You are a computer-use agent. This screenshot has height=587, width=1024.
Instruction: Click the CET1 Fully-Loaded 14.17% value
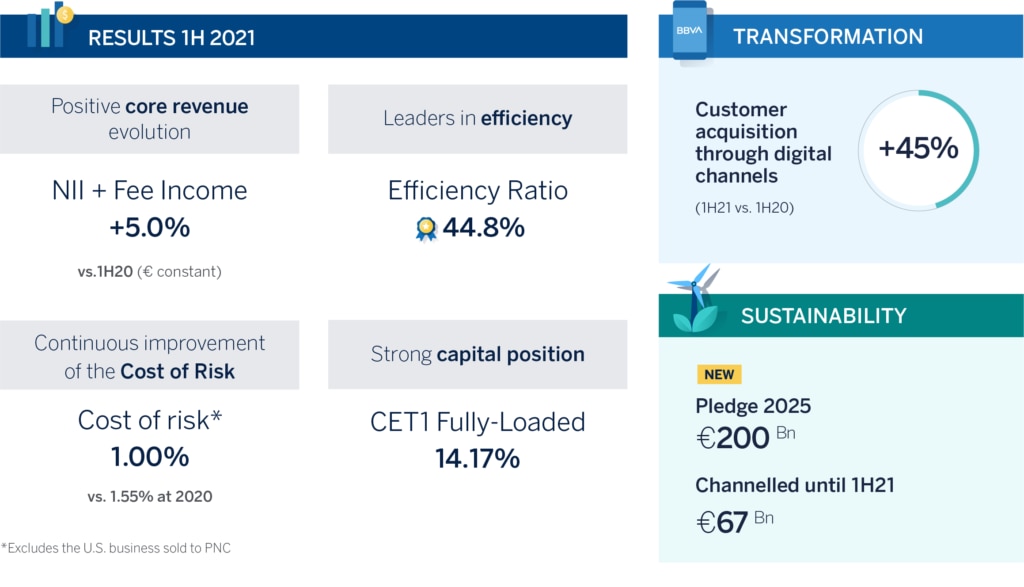pyautogui.click(x=477, y=458)
